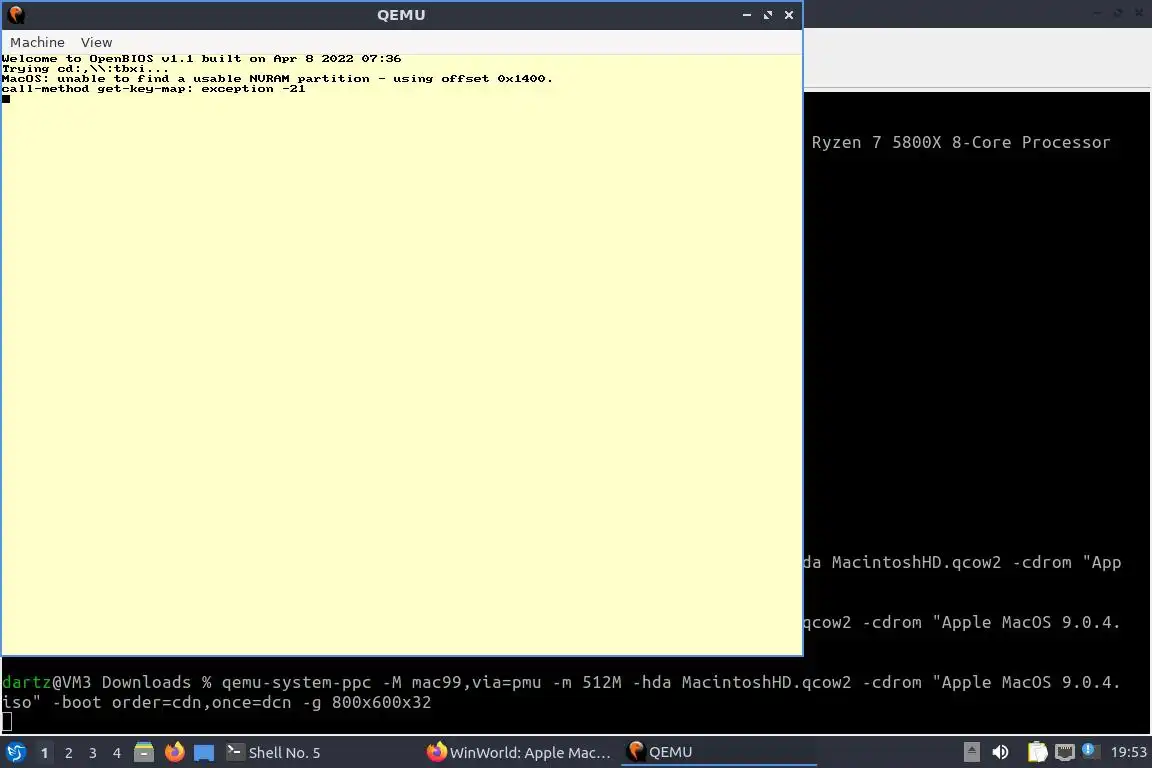Click the blue show-desktop icon in taskbar
Image resolution: width=1152 pixels, height=768 pixels.
(204, 753)
